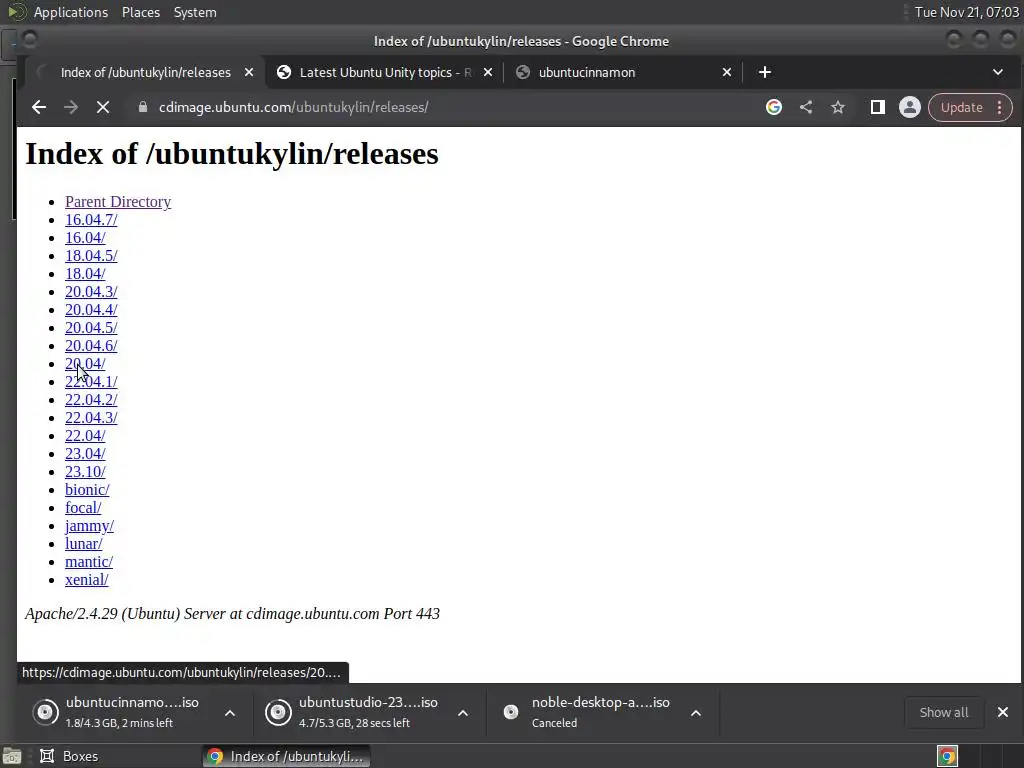Open the 20.04.6/ directory link

click(91, 345)
